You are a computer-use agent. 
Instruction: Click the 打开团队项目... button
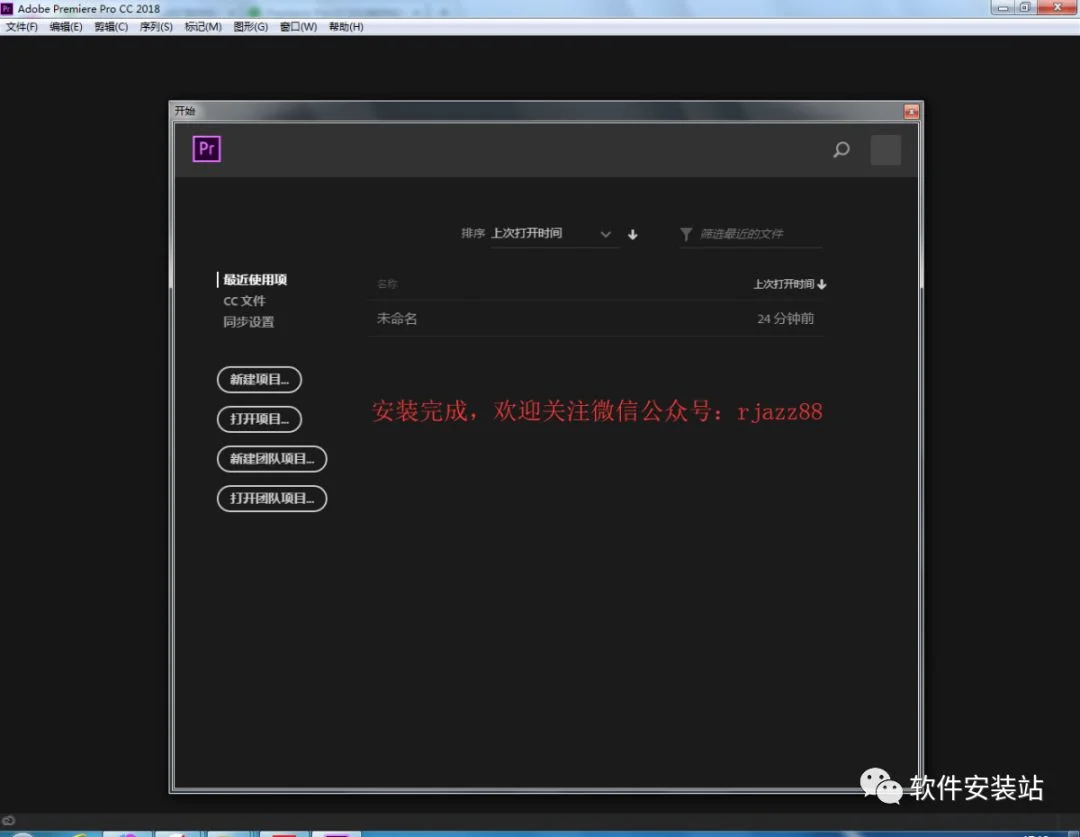tap(272, 498)
